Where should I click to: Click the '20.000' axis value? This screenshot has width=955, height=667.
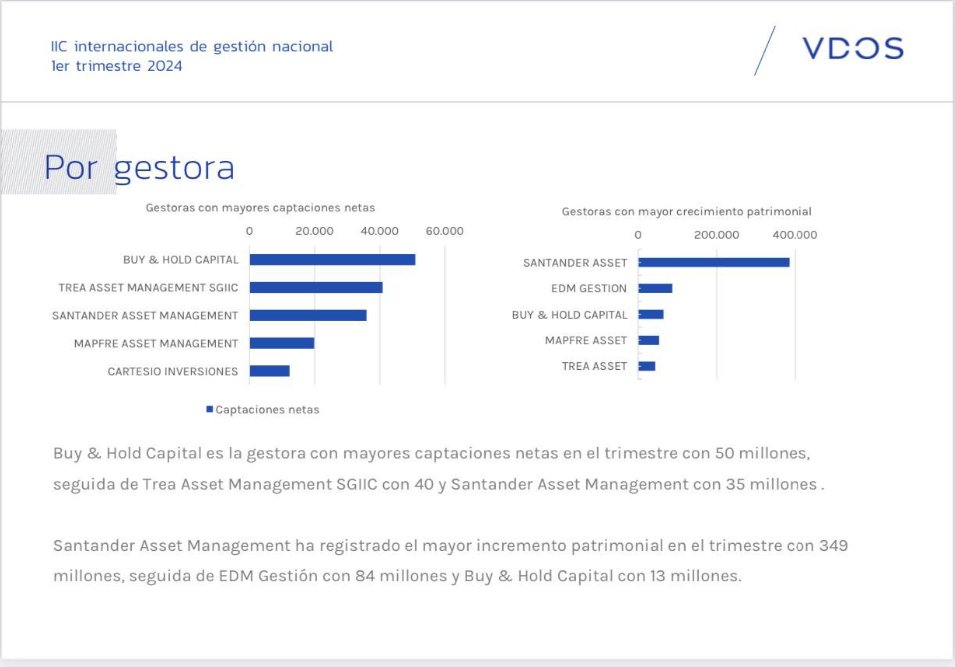(314, 231)
